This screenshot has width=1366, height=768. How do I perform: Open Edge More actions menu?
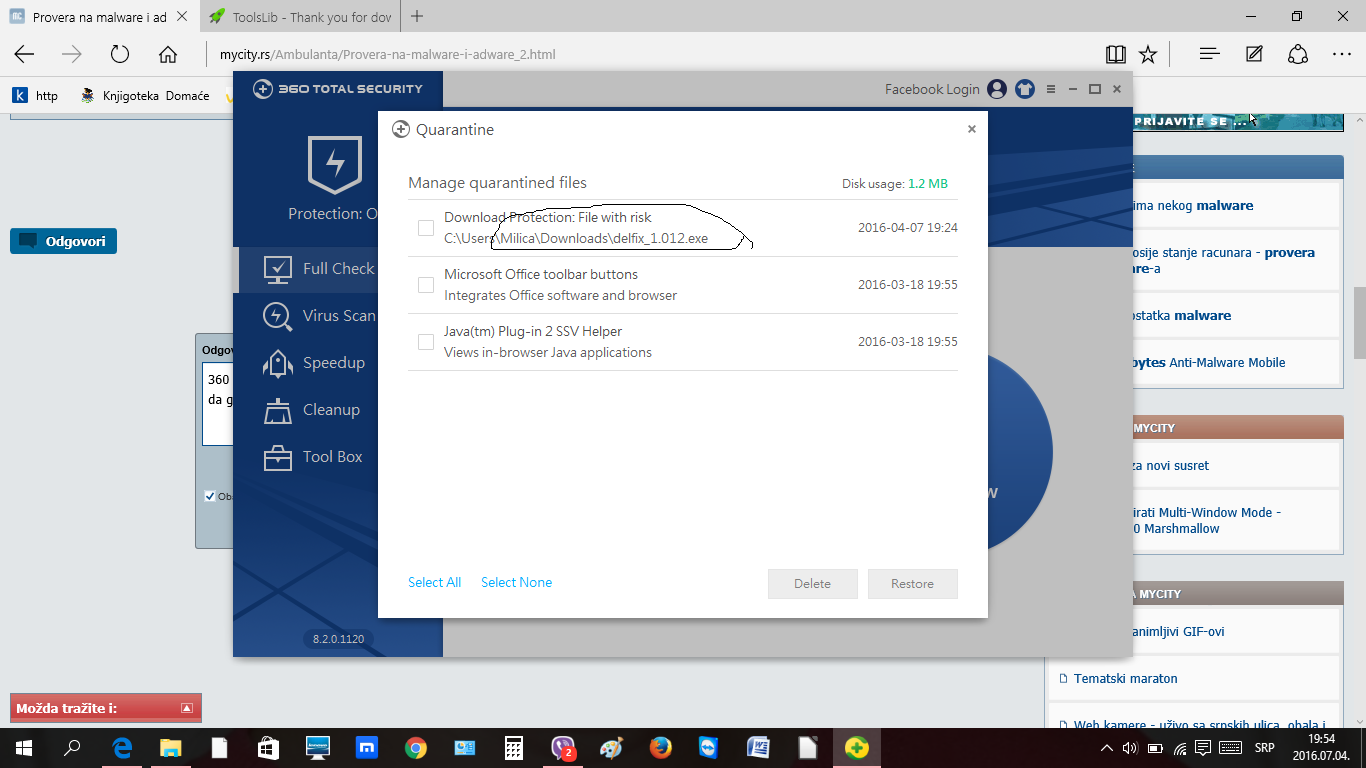click(1342, 54)
